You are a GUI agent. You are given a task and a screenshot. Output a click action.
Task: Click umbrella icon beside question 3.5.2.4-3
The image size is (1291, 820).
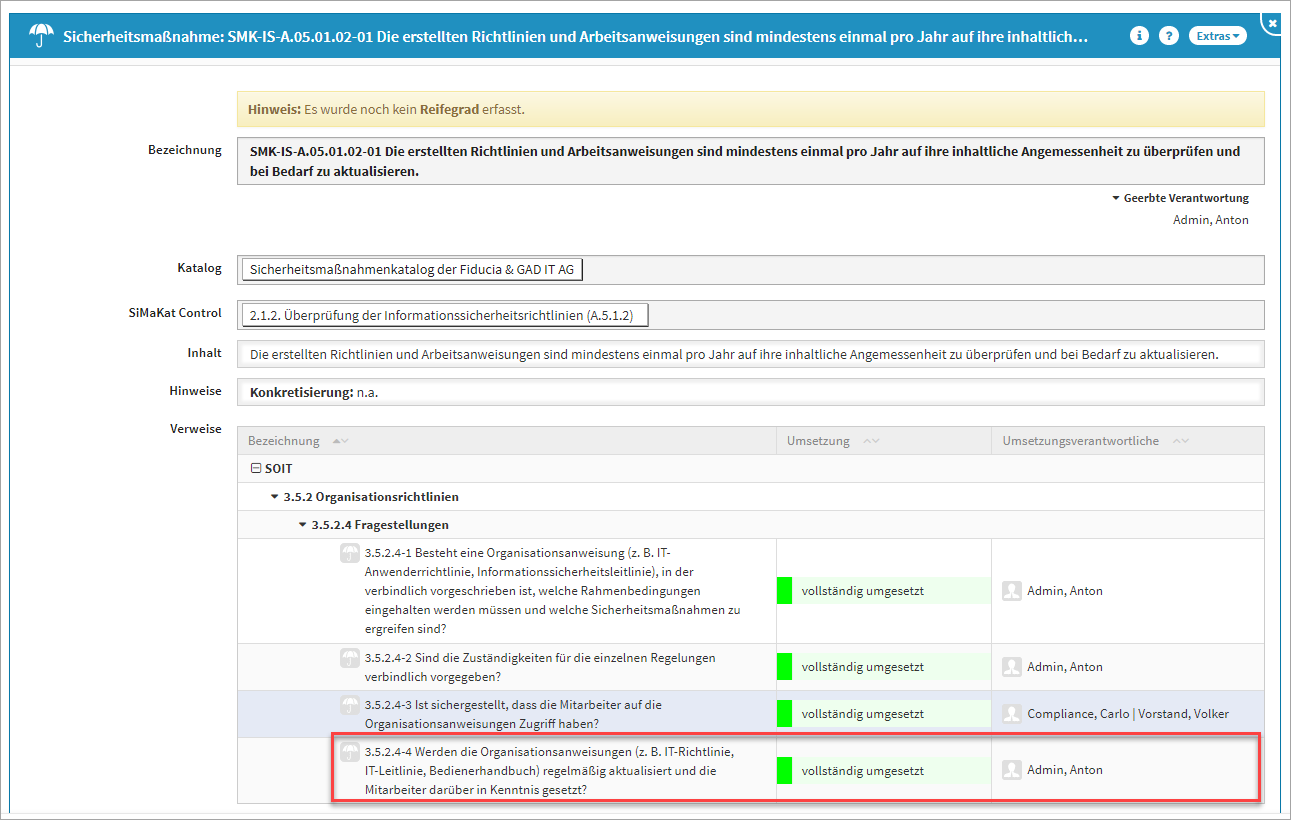coord(350,705)
